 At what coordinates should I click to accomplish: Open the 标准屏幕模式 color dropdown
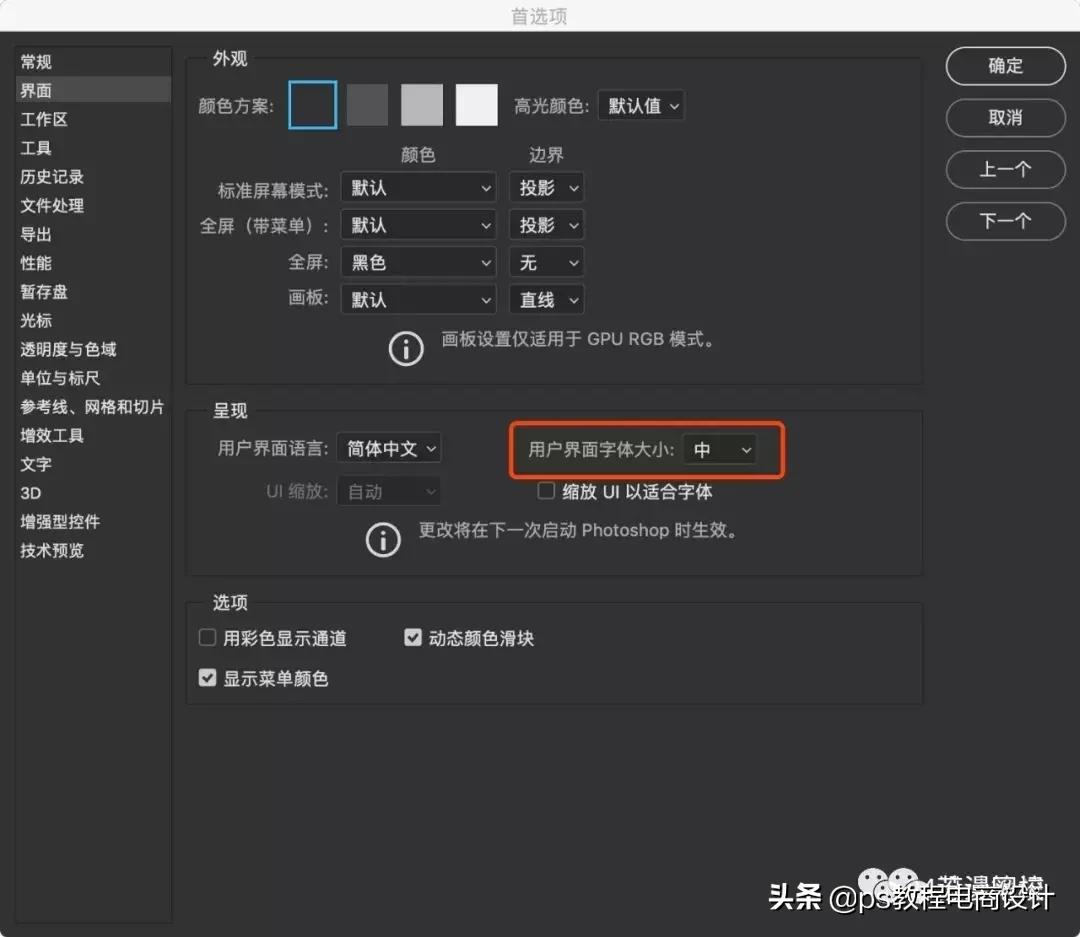(x=418, y=187)
